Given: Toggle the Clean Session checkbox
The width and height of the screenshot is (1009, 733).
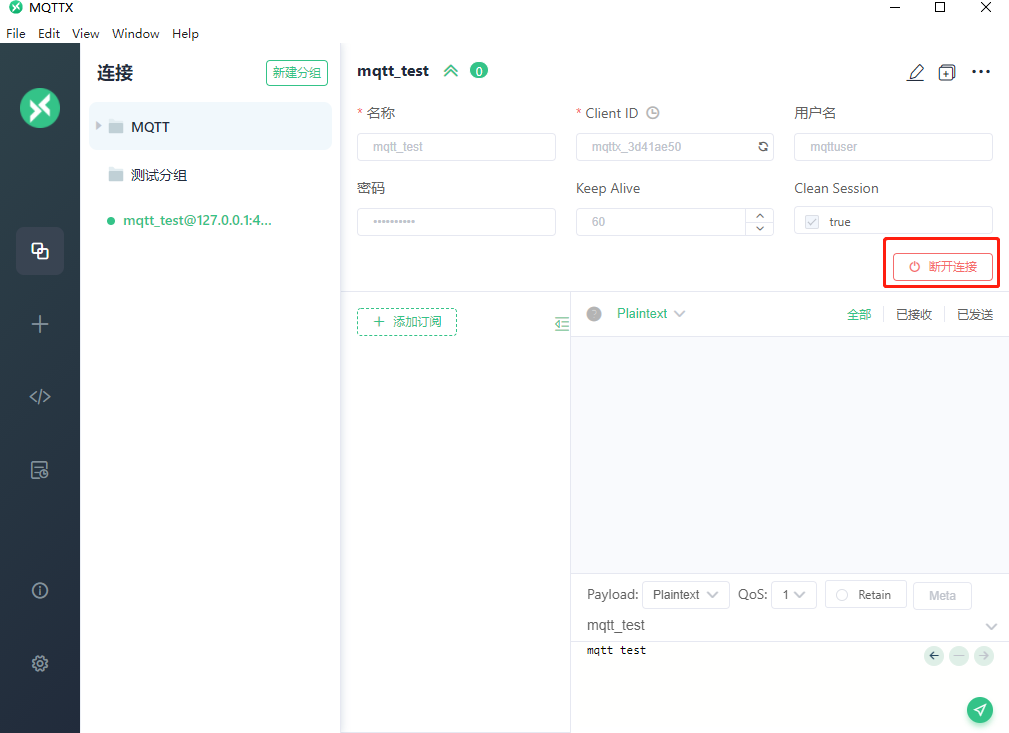Looking at the screenshot, I should click(812, 221).
